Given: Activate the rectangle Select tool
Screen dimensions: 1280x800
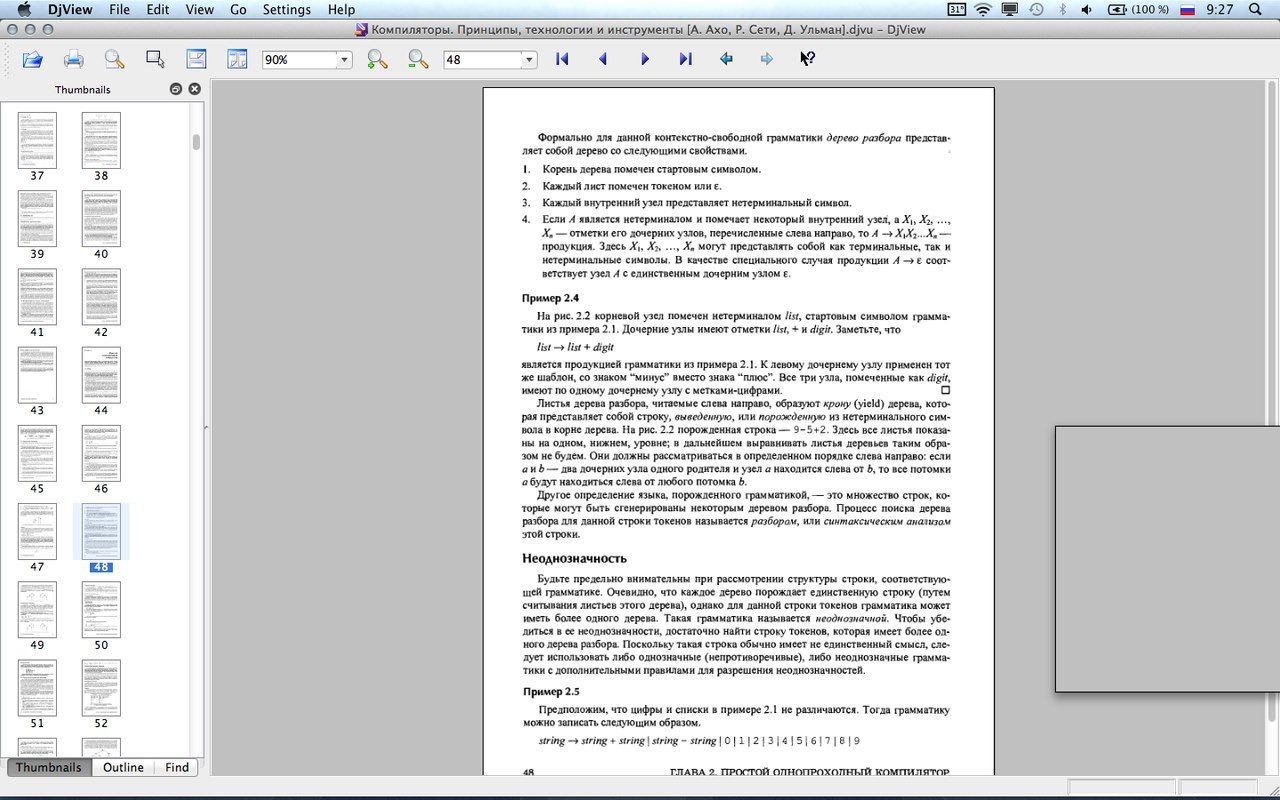Looking at the screenshot, I should (155, 59).
